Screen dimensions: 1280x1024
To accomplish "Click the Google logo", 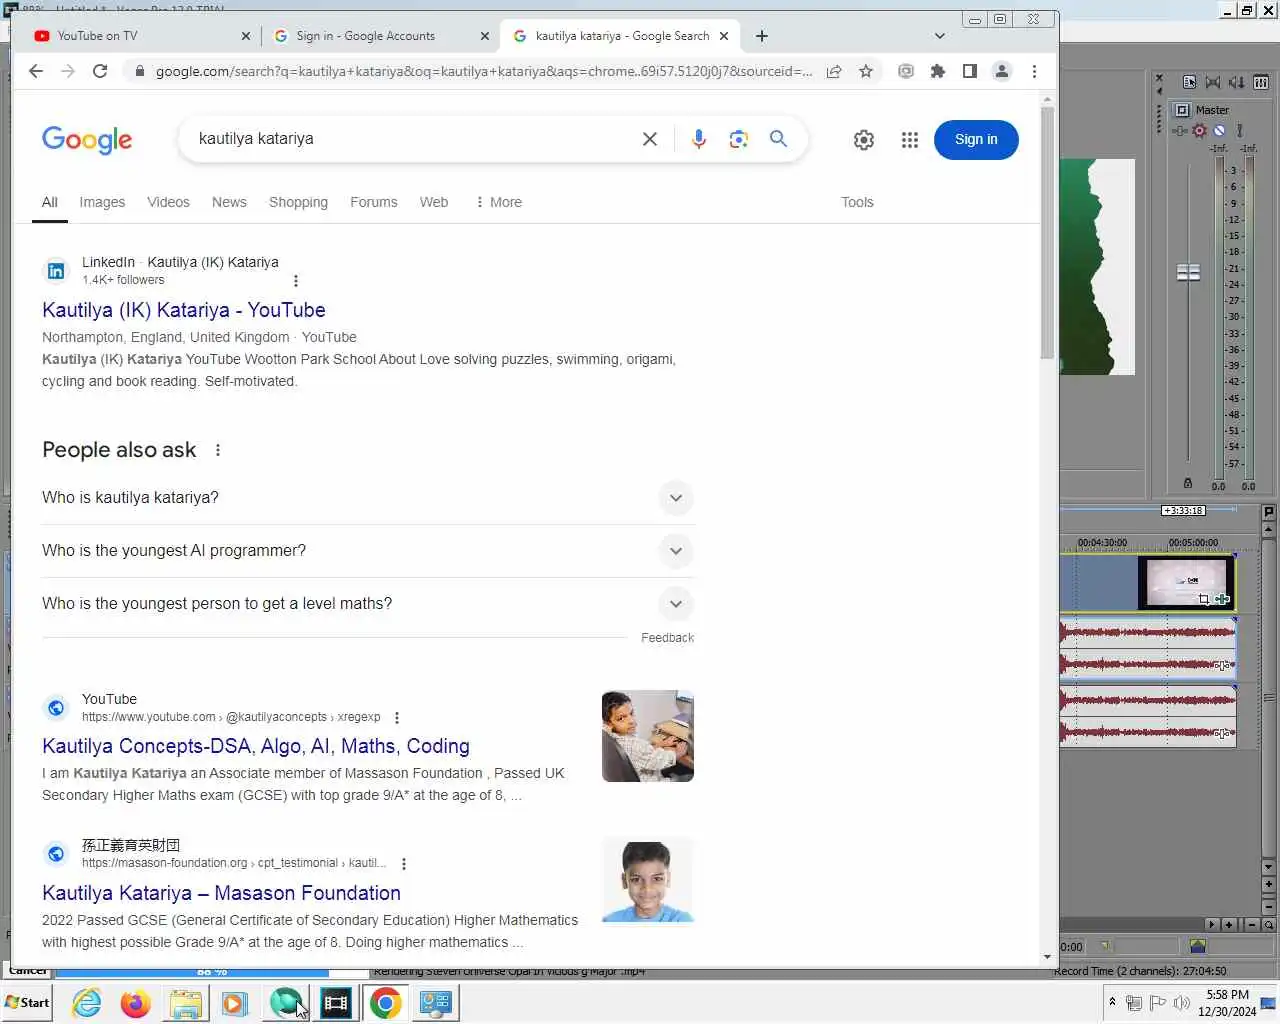I will point(87,140).
